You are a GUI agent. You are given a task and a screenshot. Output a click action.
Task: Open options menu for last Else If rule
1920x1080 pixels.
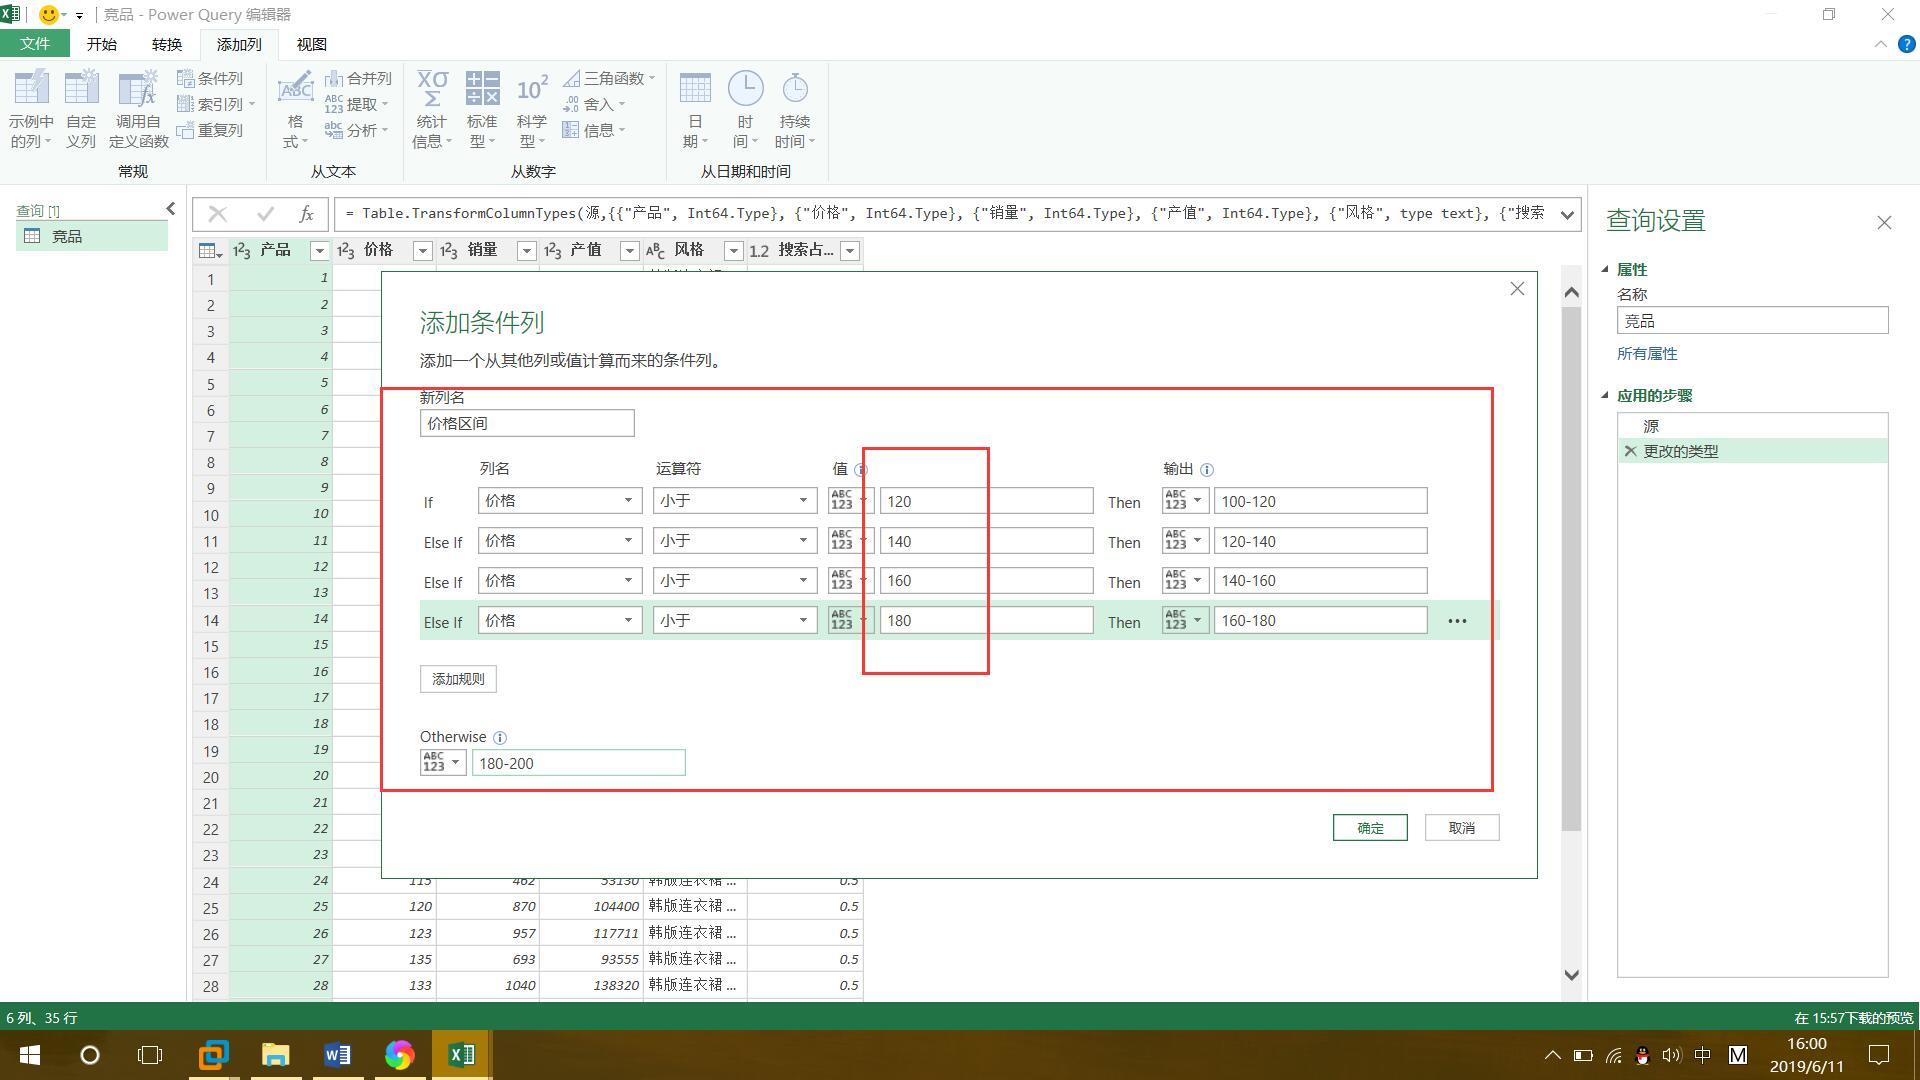click(x=1457, y=621)
